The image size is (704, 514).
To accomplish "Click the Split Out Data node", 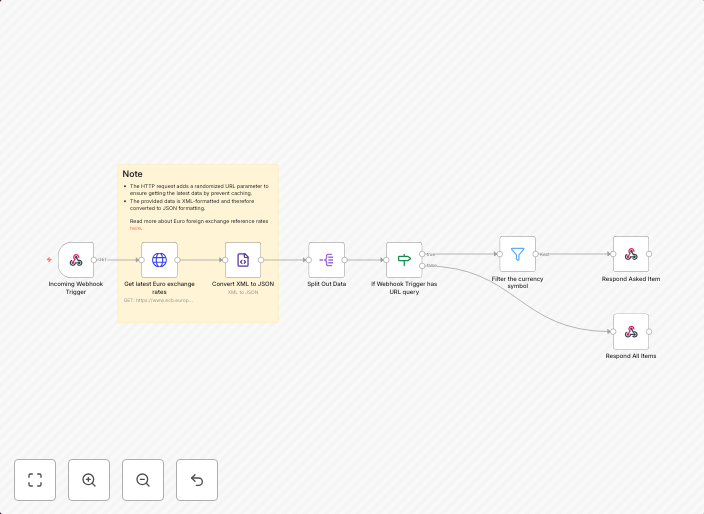I will coord(326,260).
